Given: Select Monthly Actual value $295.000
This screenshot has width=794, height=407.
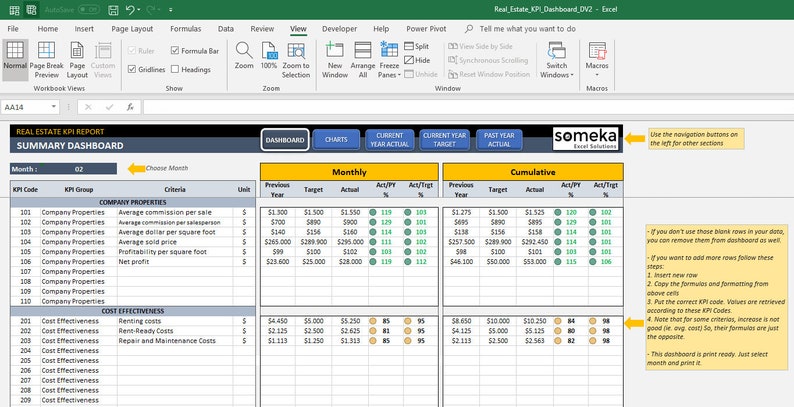Looking at the screenshot, I should coord(350,242).
